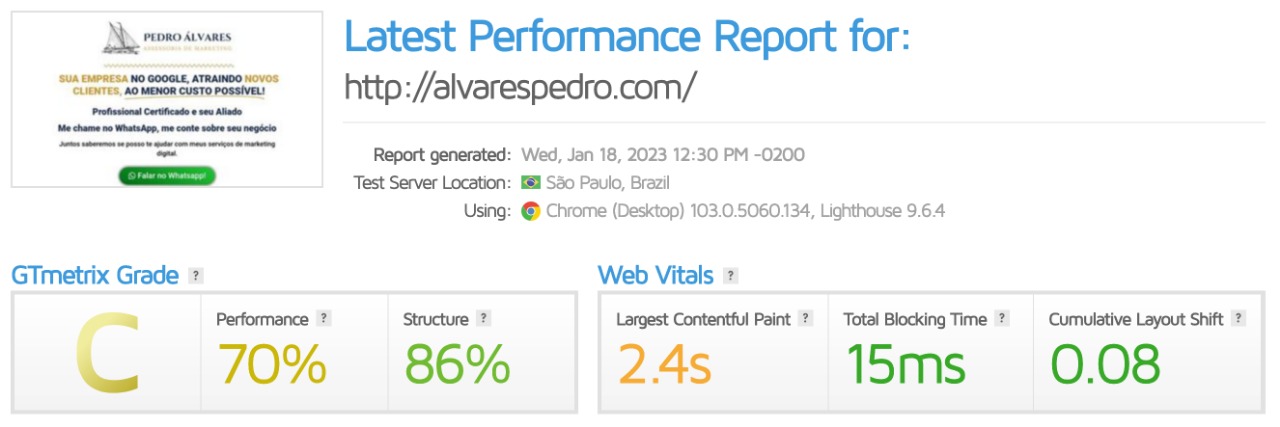Open the alvarespedro.com URL link
This screenshot has width=1280, height=427.
point(519,88)
